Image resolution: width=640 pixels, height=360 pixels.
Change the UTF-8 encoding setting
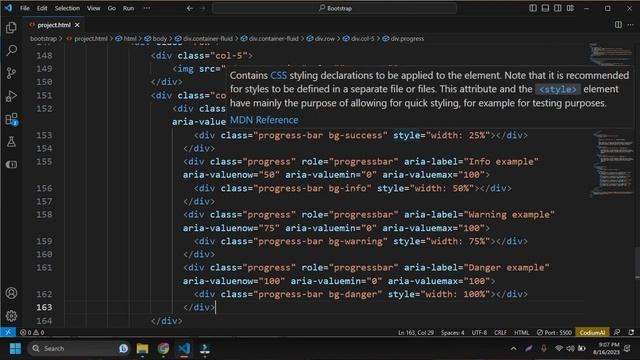pos(479,333)
